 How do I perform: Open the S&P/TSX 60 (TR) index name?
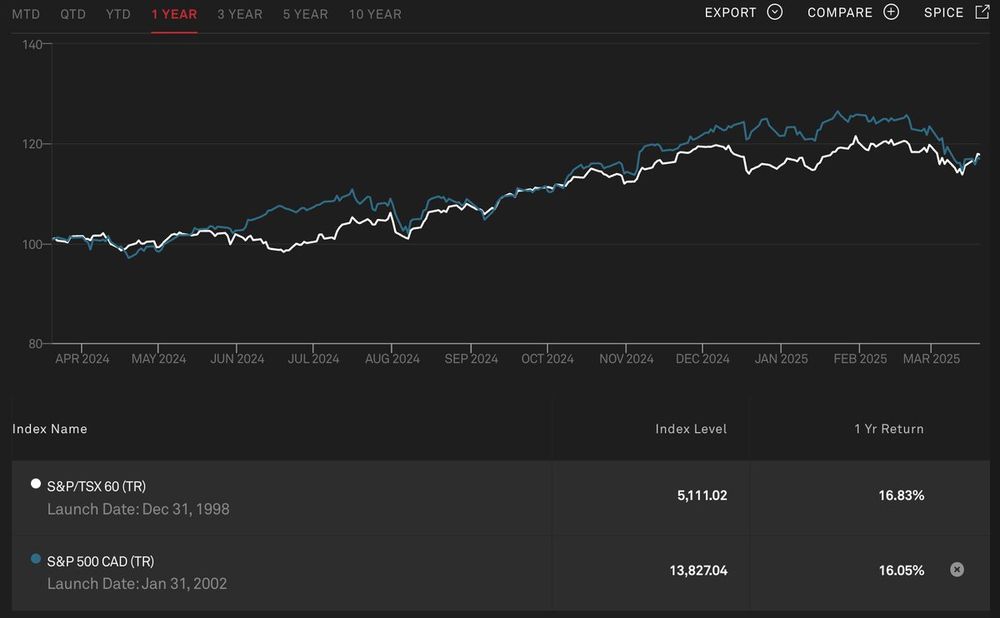point(96,486)
